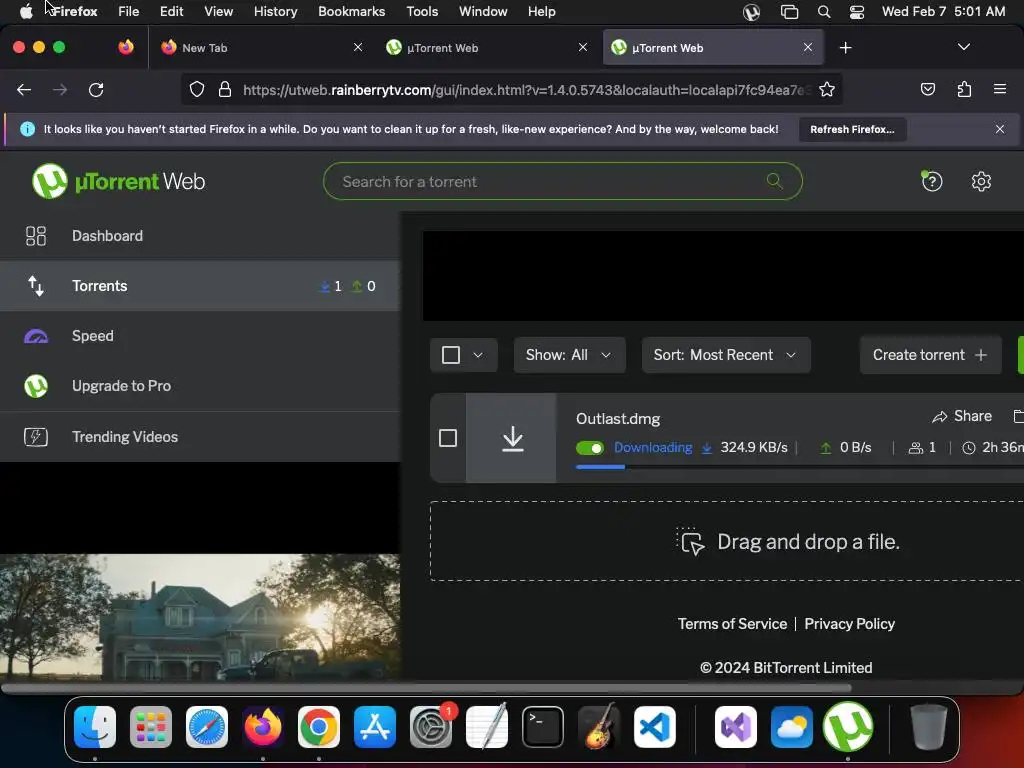Image resolution: width=1024 pixels, height=768 pixels.
Task: Open Finder from the dock
Action: pos(95,727)
